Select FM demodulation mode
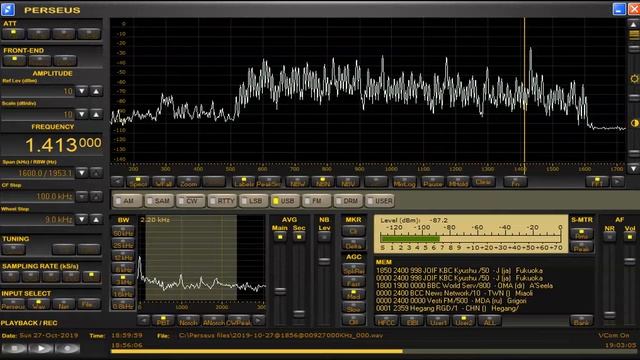 (x=317, y=201)
